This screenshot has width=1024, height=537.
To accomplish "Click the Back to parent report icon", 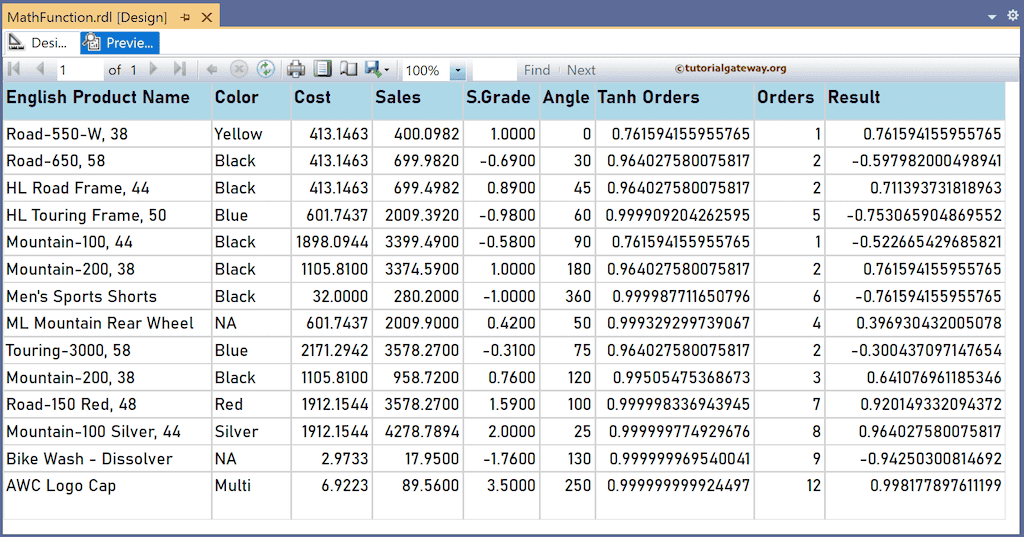I will pos(212,69).
